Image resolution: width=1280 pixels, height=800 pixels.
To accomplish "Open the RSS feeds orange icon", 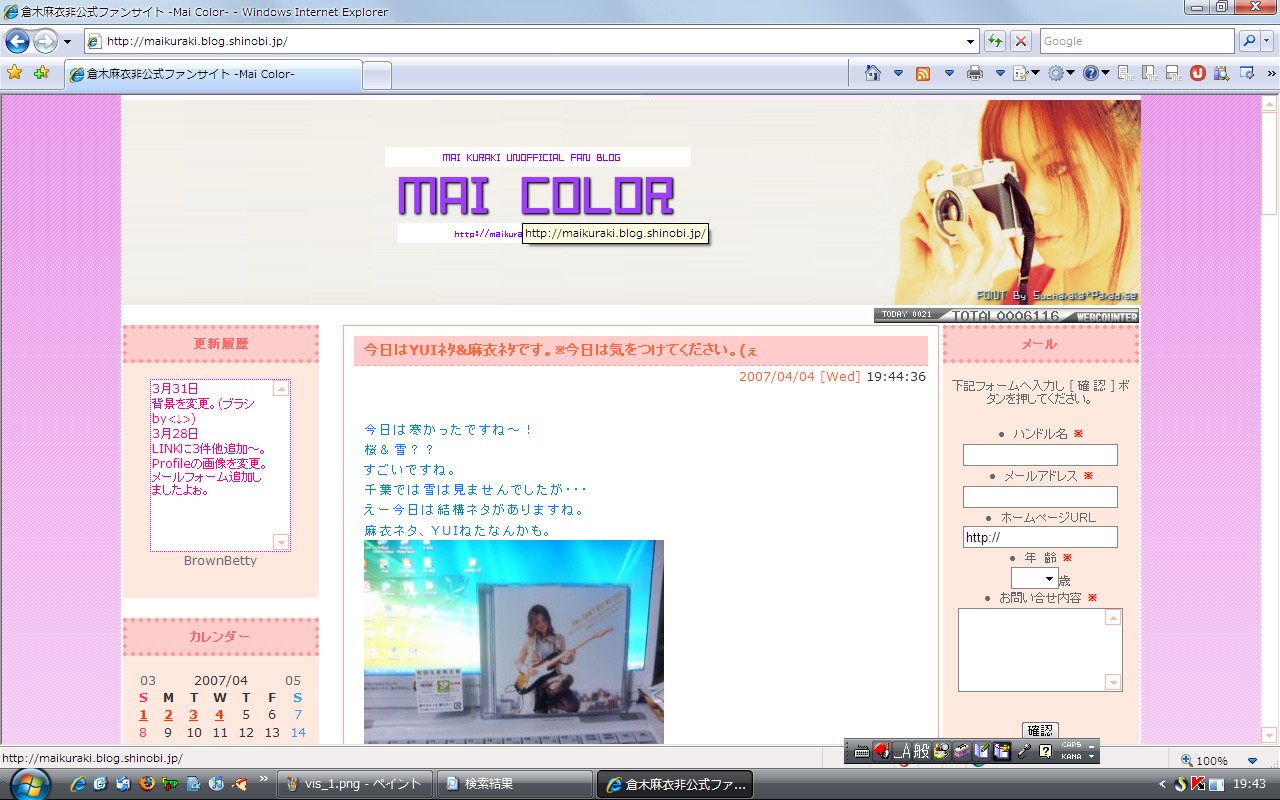I will click(x=923, y=73).
